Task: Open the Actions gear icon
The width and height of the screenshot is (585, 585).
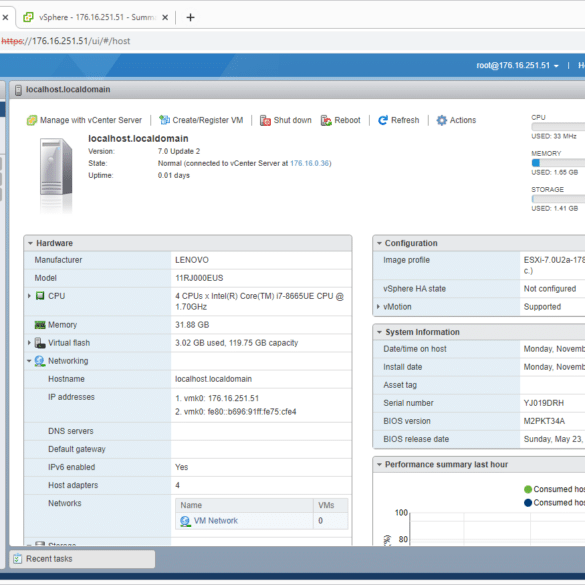Action: 442,120
